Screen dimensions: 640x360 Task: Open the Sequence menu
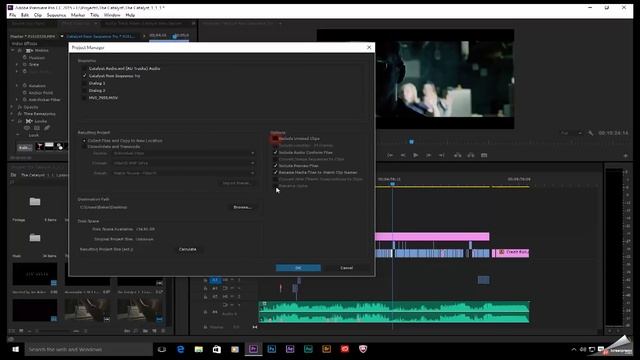[x=56, y=15]
